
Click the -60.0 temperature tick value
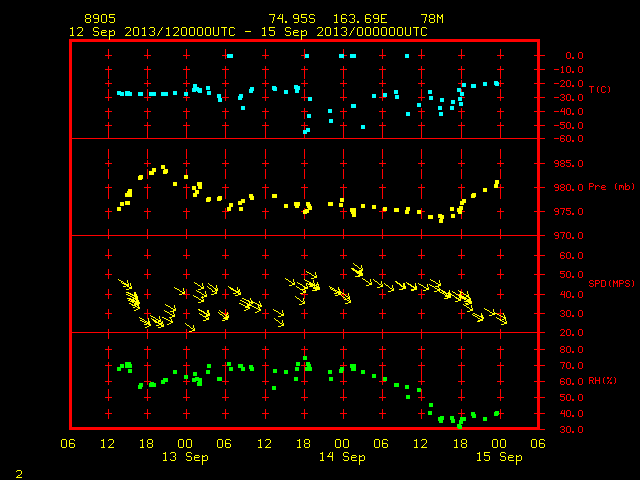click(569, 139)
